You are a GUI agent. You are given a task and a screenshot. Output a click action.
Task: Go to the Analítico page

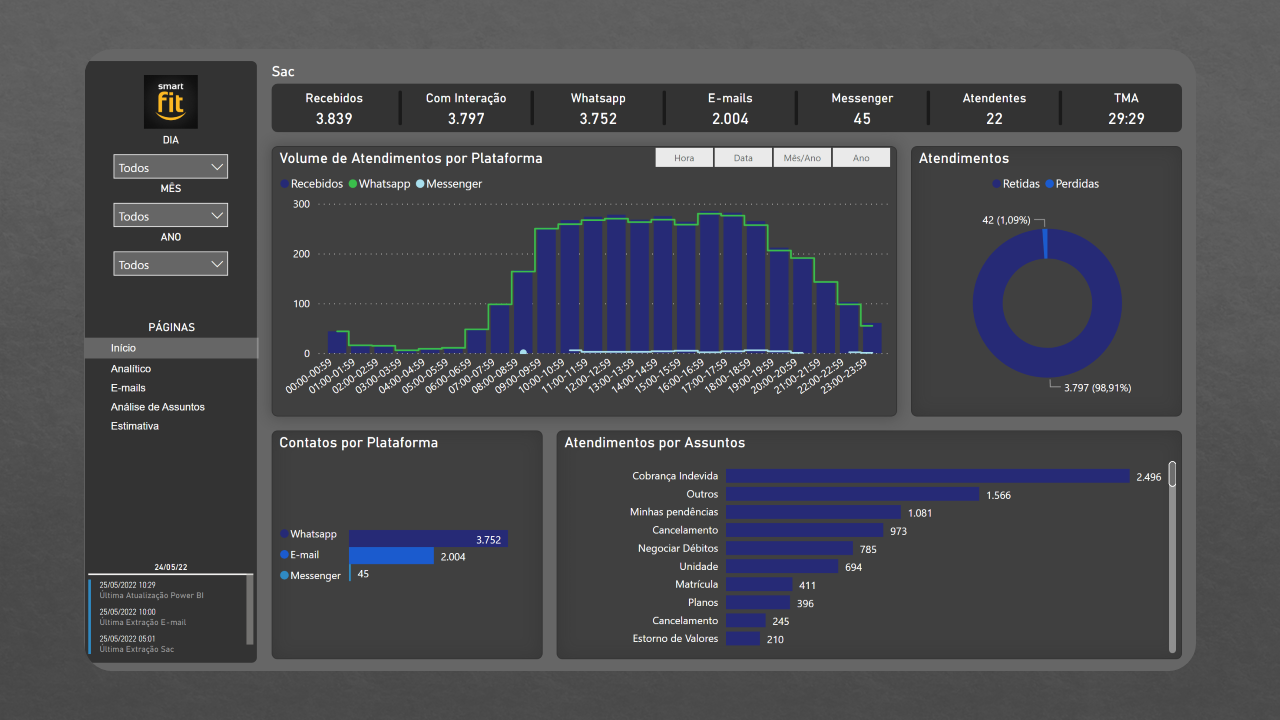point(131,369)
